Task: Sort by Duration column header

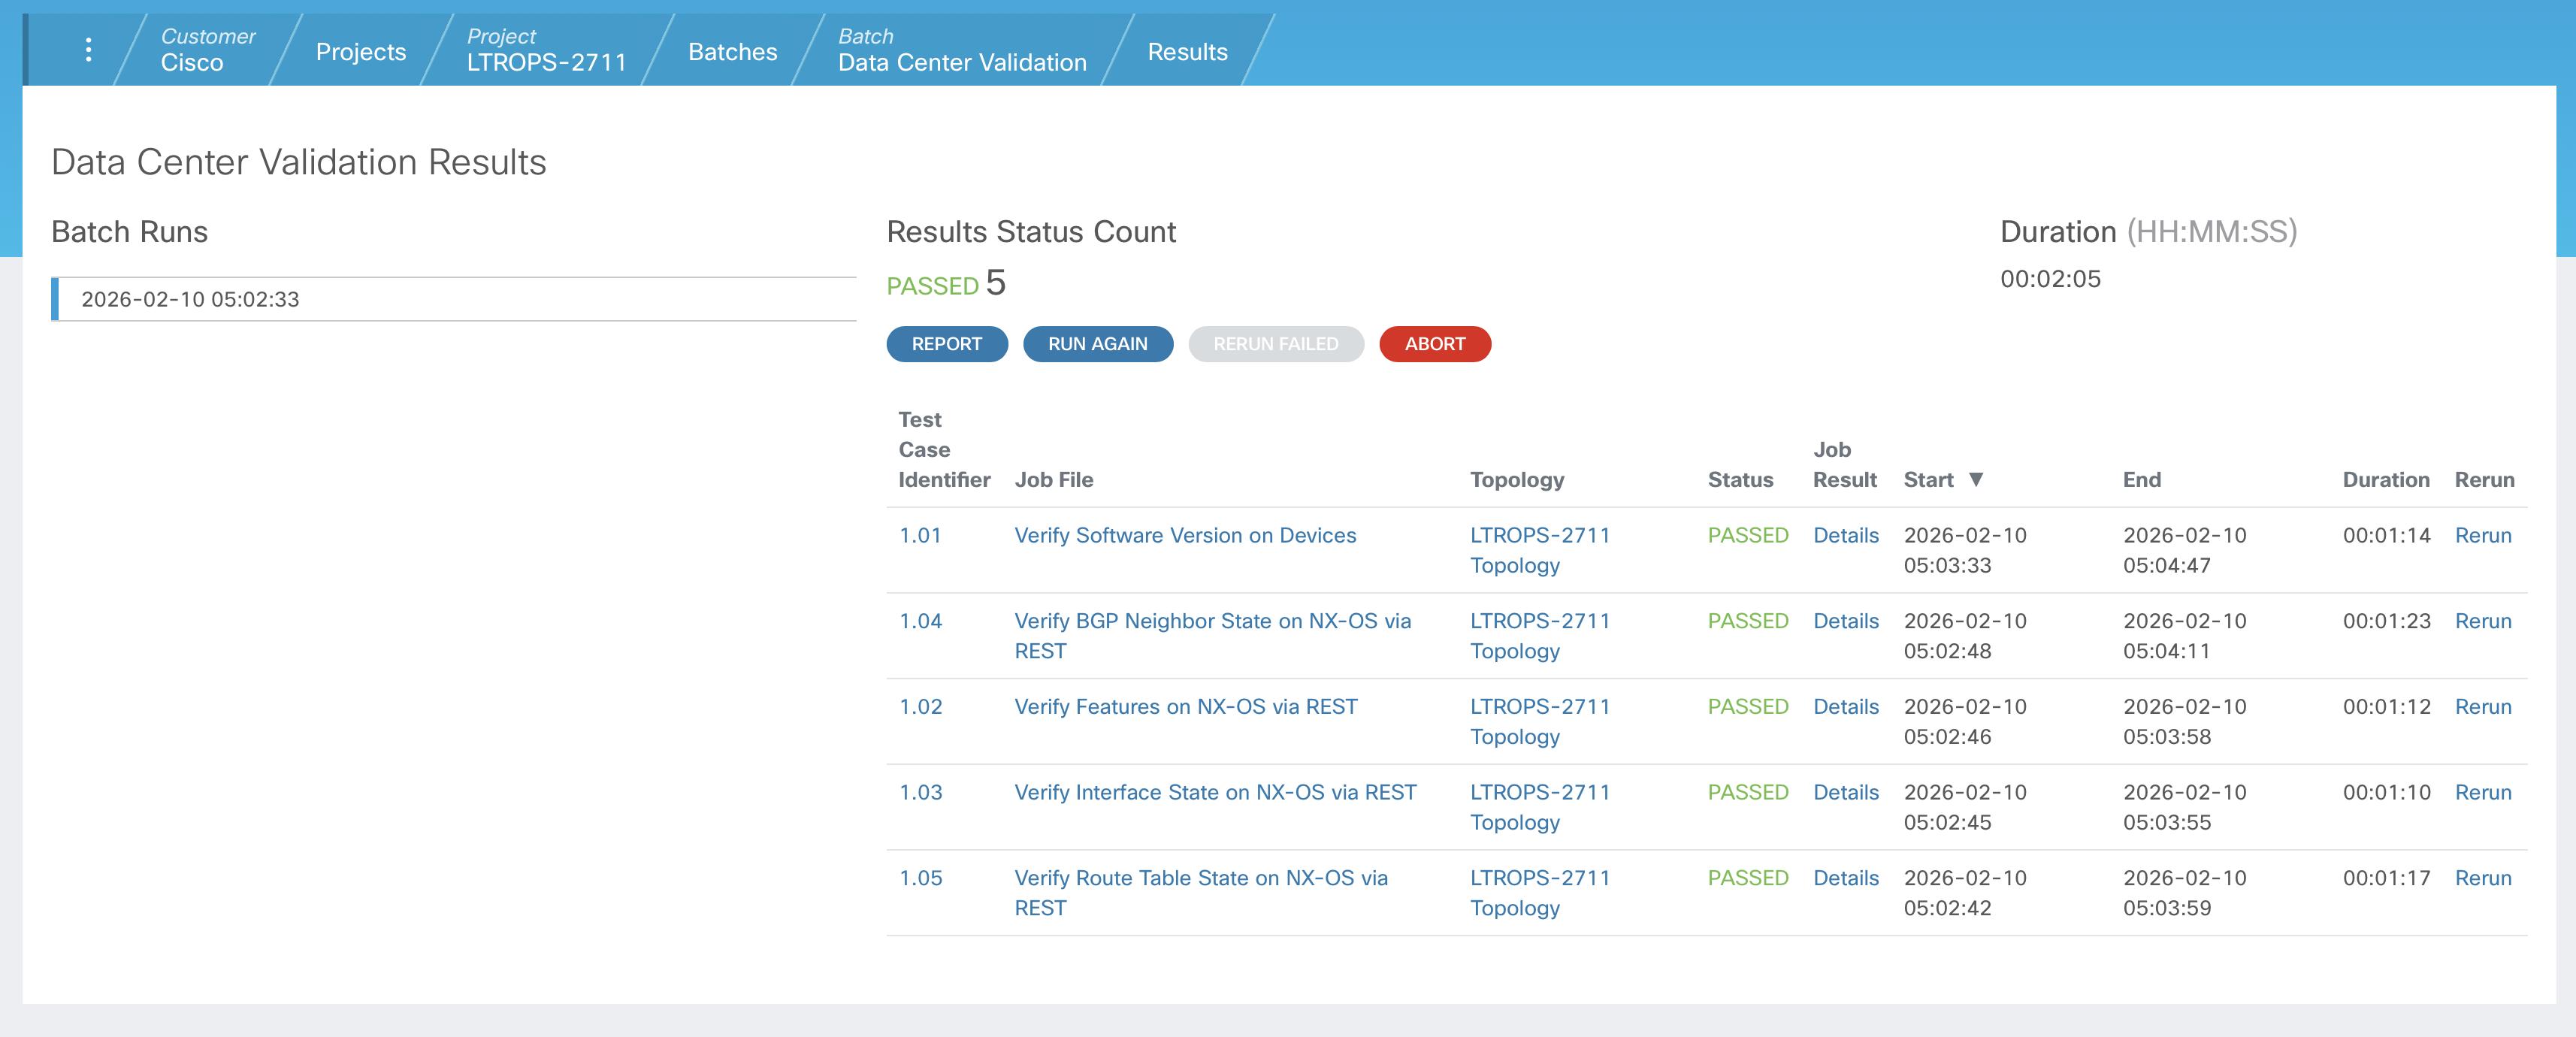Action: tap(2385, 479)
